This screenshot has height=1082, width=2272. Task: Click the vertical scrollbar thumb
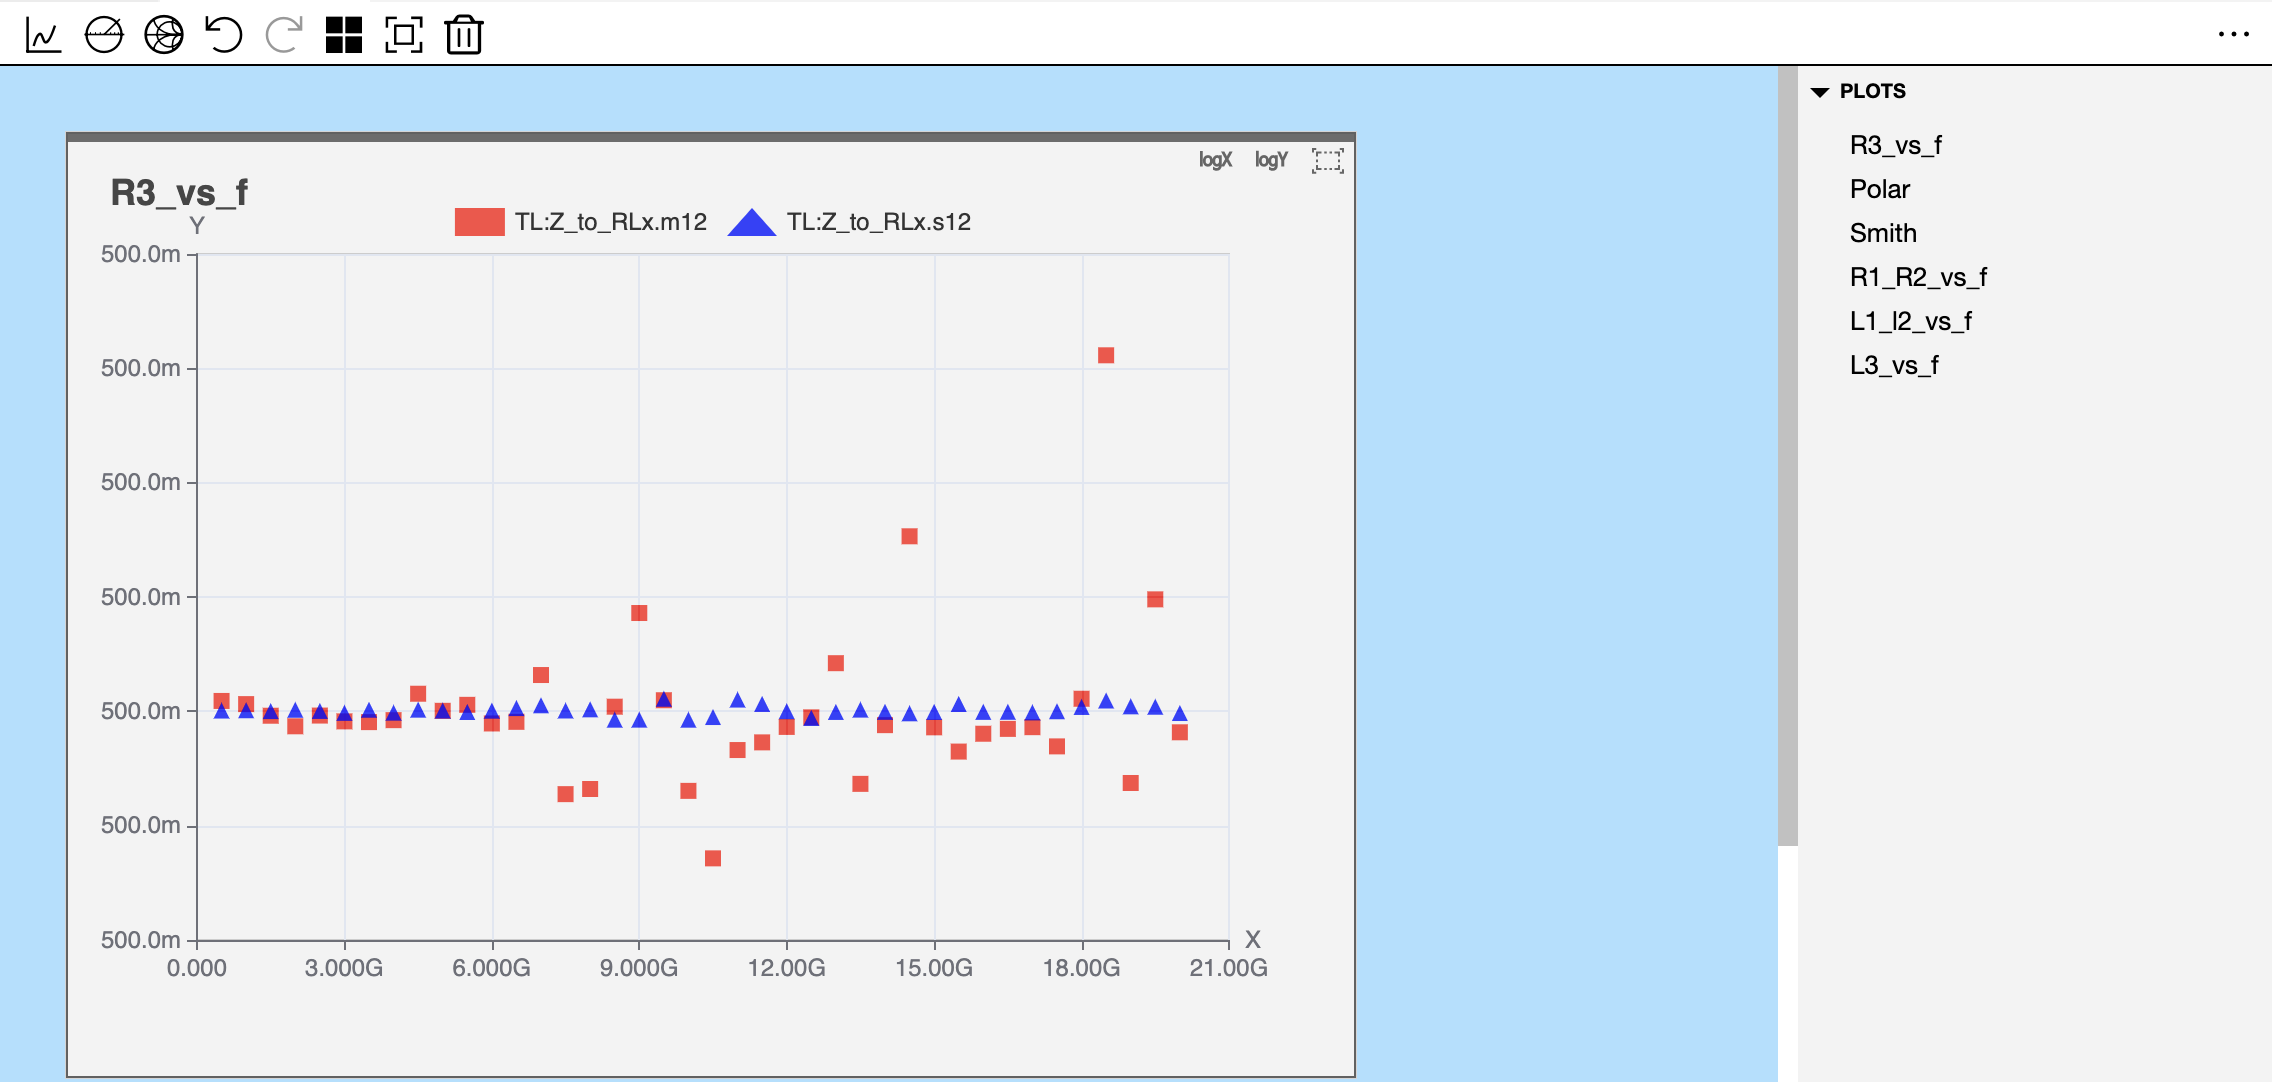pyautogui.click(x=1787, y=455)
